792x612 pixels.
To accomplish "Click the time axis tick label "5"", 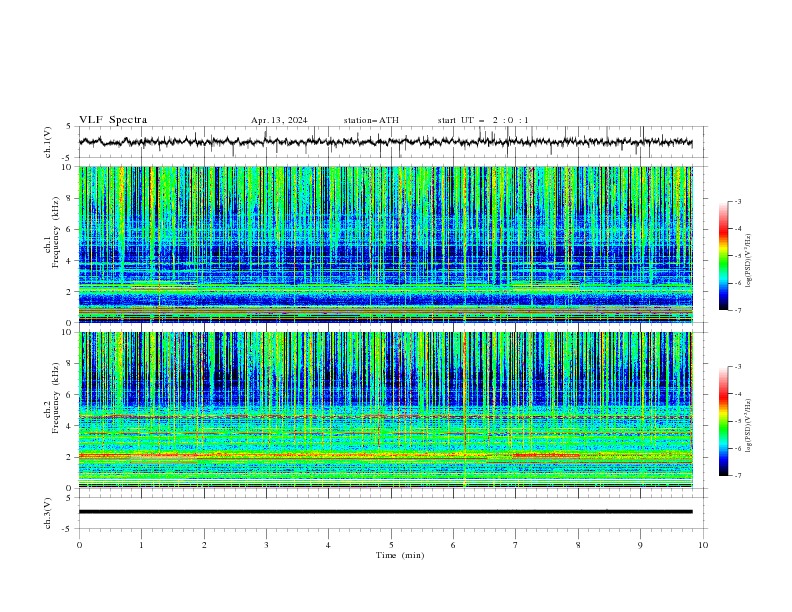I will pyautogui.click(x=391, y=545).
